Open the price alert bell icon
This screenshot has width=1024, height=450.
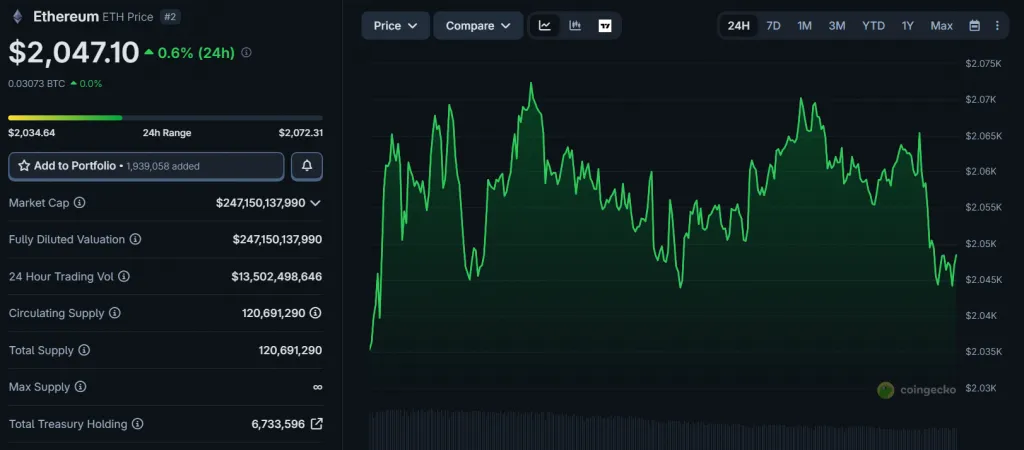[307, 166]
